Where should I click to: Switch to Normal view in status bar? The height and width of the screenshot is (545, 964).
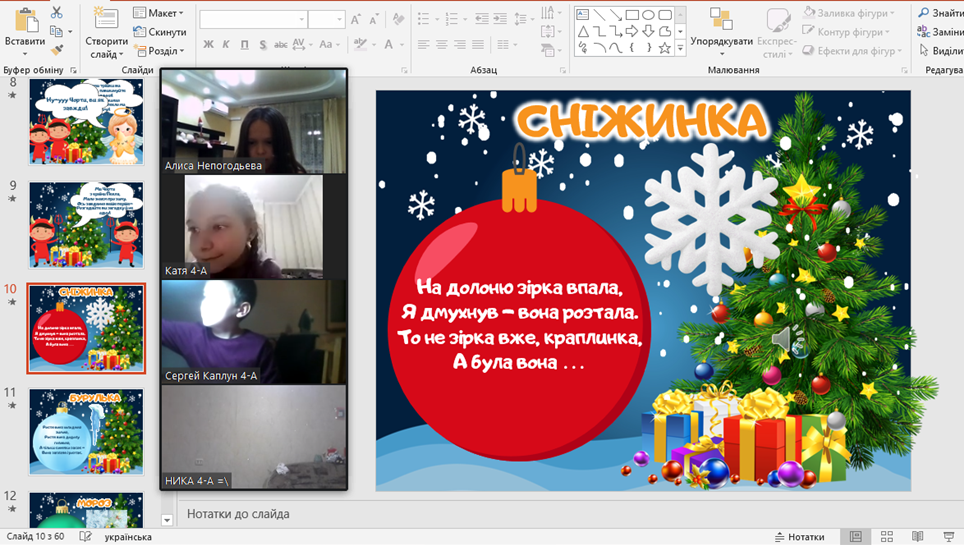855,536
